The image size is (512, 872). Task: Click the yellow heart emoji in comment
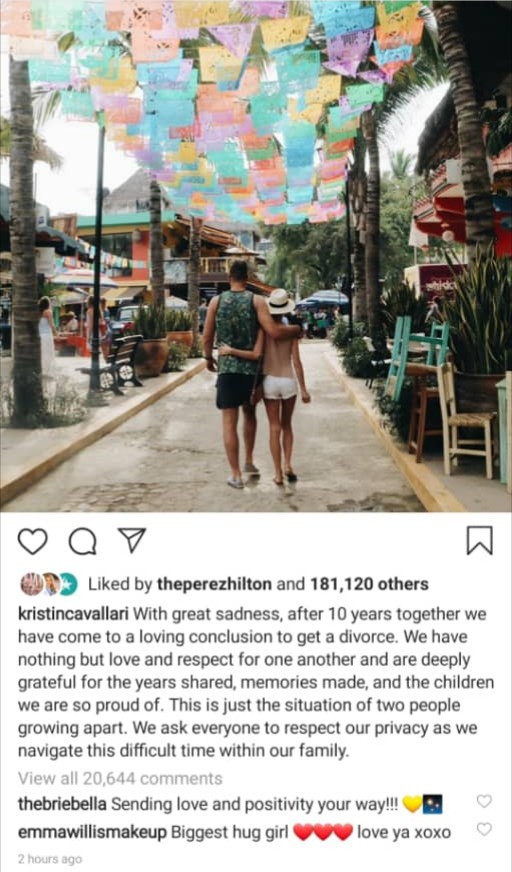(412, 804)
